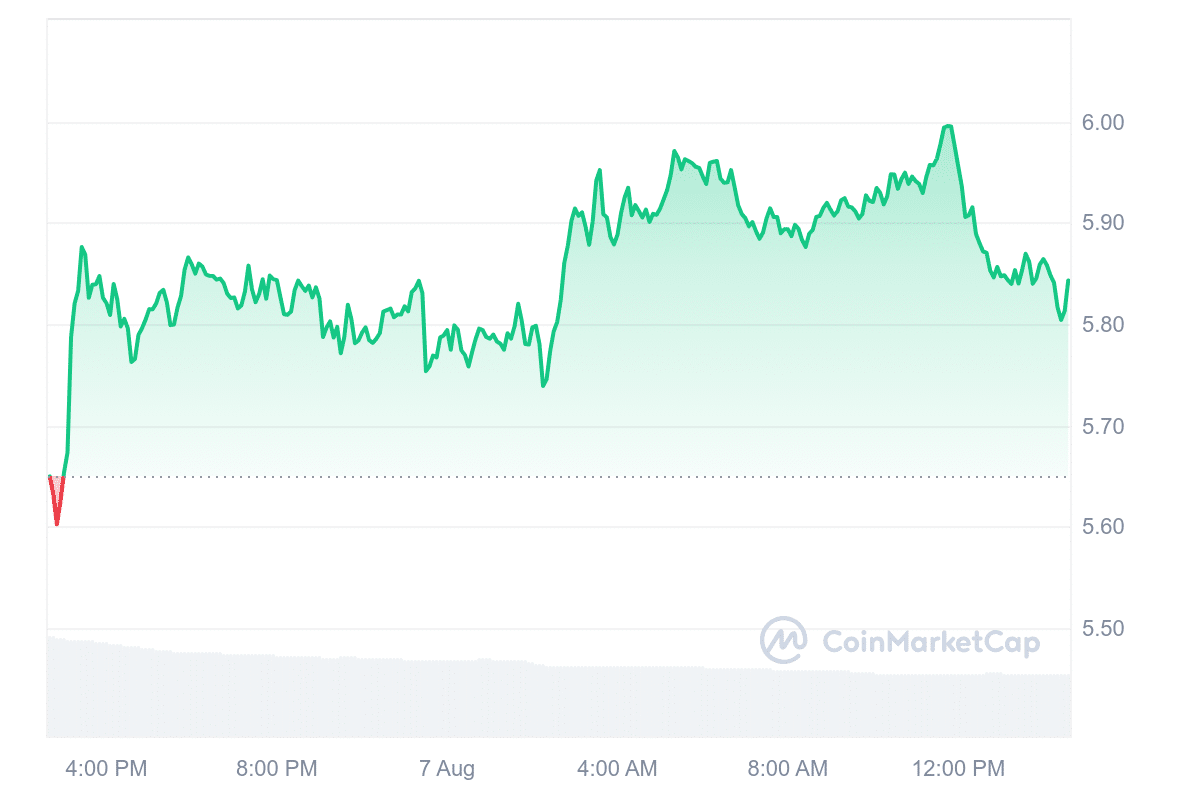Click the CoinMarketCap watermark text

point(931,641)
